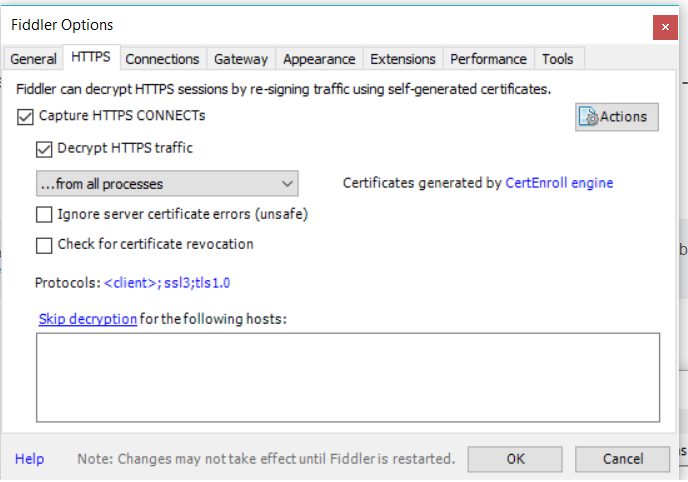
Task: Click the CertEnroll engine link
Action: 559,183
